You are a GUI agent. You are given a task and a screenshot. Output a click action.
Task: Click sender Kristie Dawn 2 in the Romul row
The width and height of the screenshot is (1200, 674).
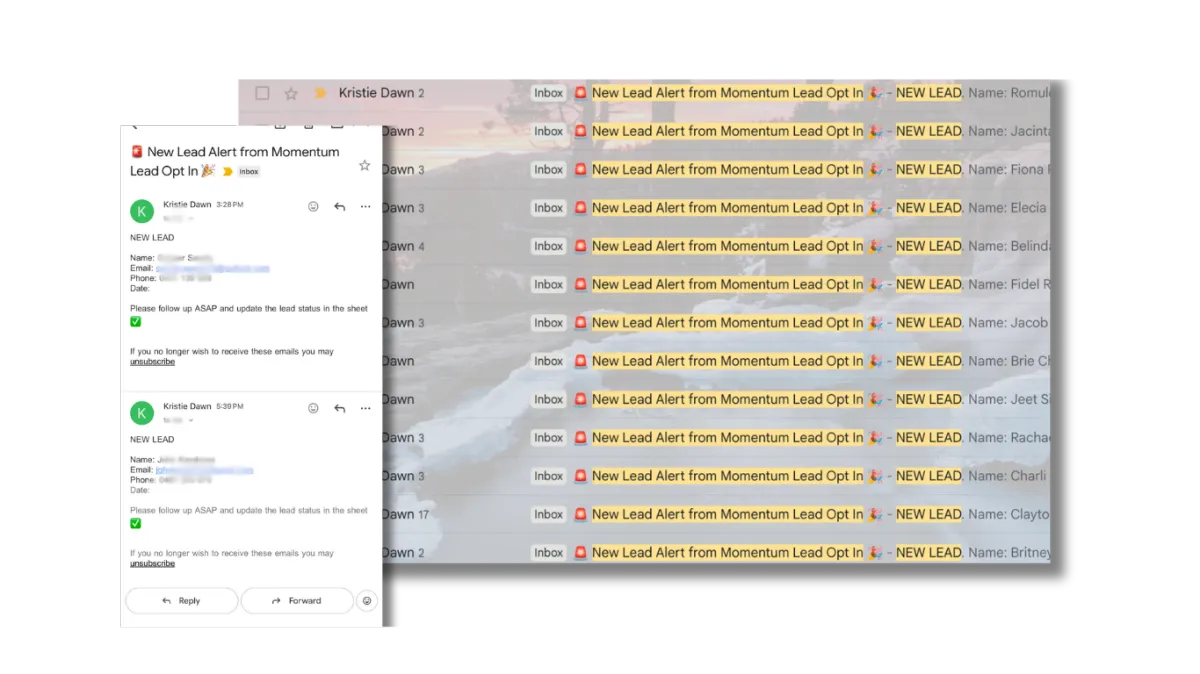click(x=381, y=93)
